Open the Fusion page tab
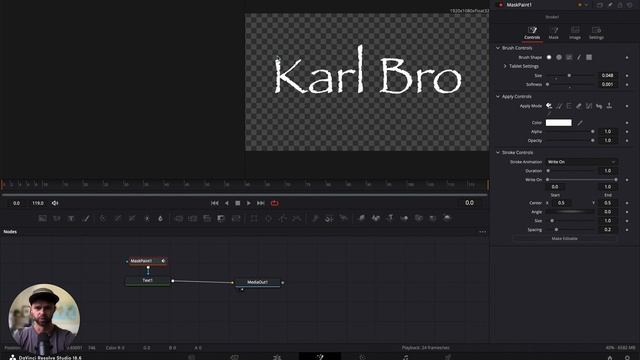 coord(320,356)
